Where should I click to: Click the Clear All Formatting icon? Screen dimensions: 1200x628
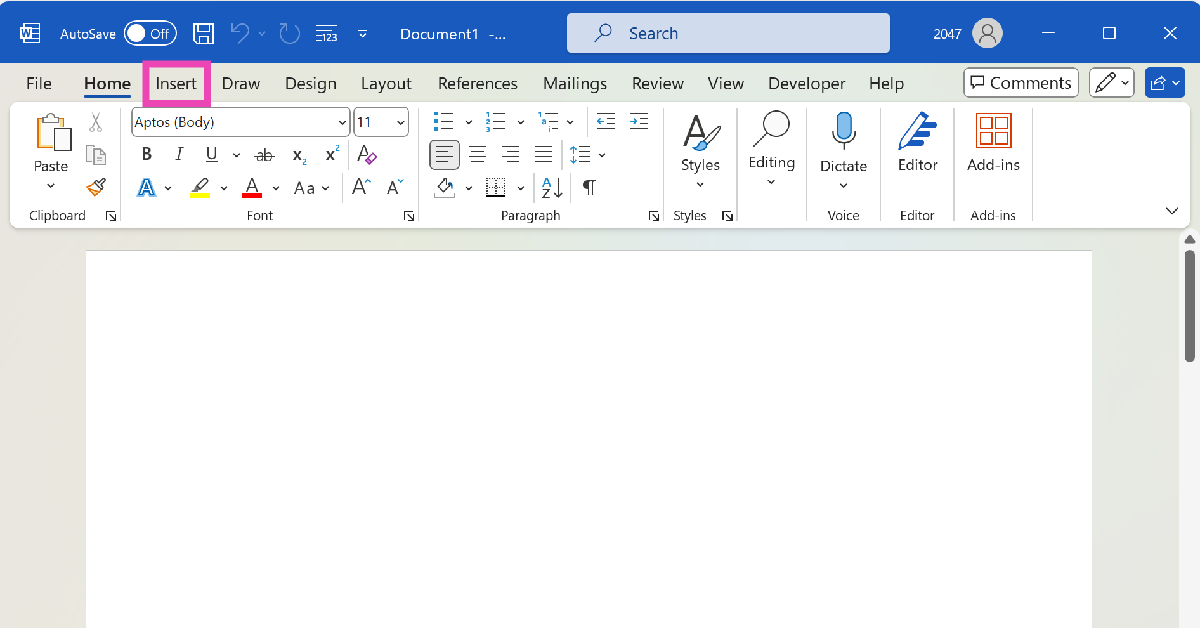coord(367,154)
